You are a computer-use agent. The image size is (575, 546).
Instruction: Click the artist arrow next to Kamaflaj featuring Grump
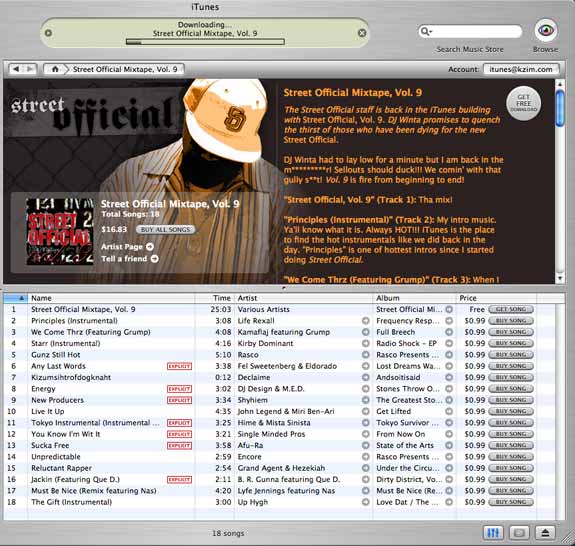click(366, 332)
